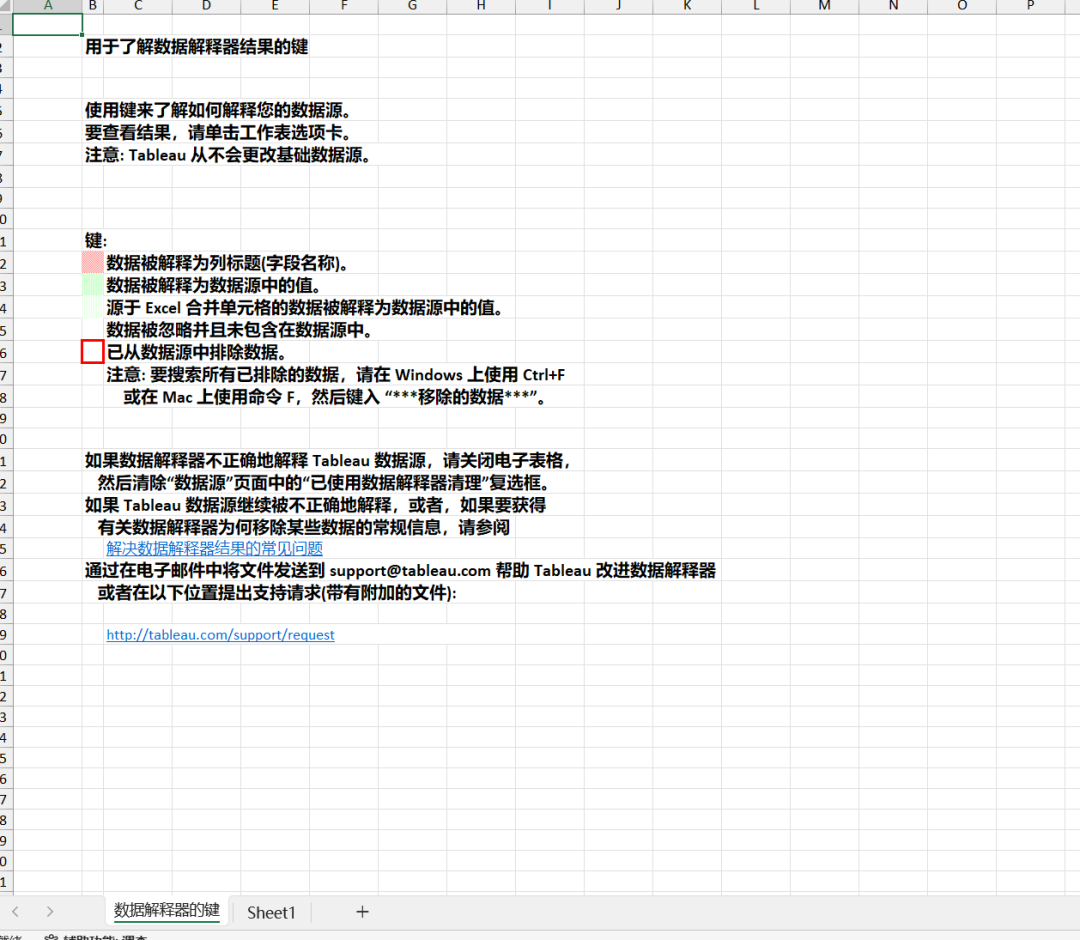The image size is (1080, 940).
Task: Click the line containing support@tableau.com
Action: pos(400,570)
